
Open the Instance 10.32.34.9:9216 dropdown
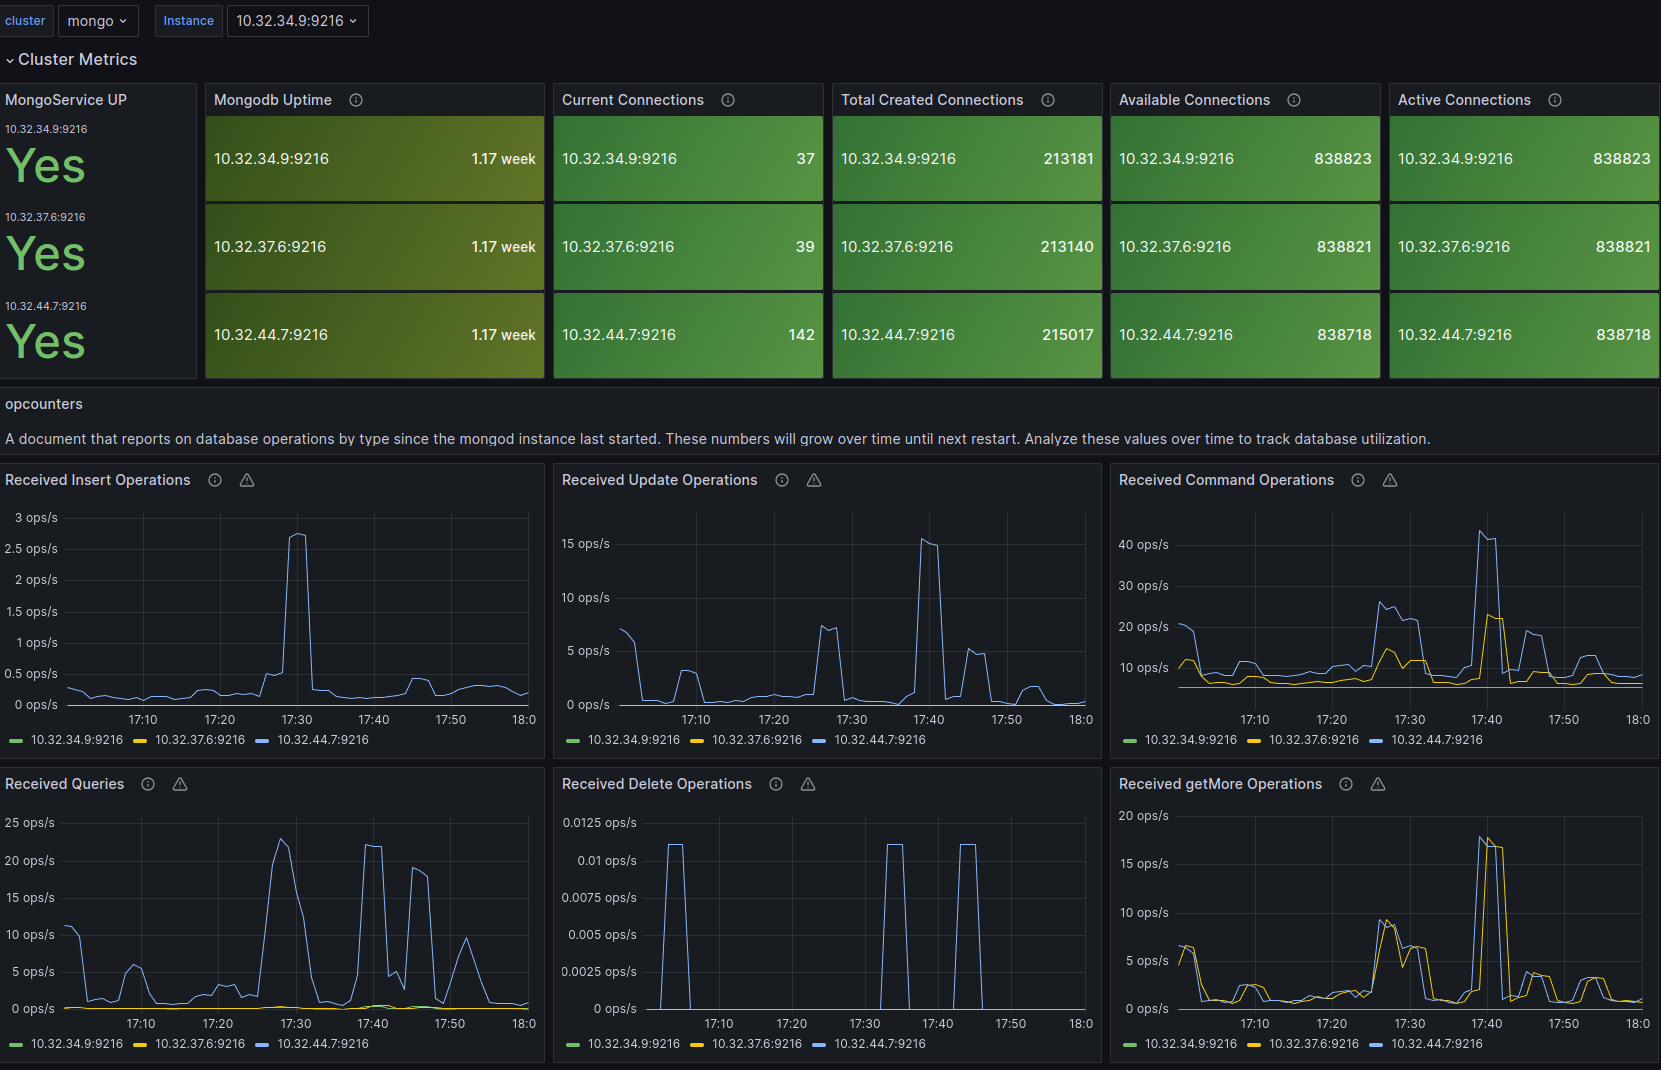pyautogui.click(x=298, y=21)
